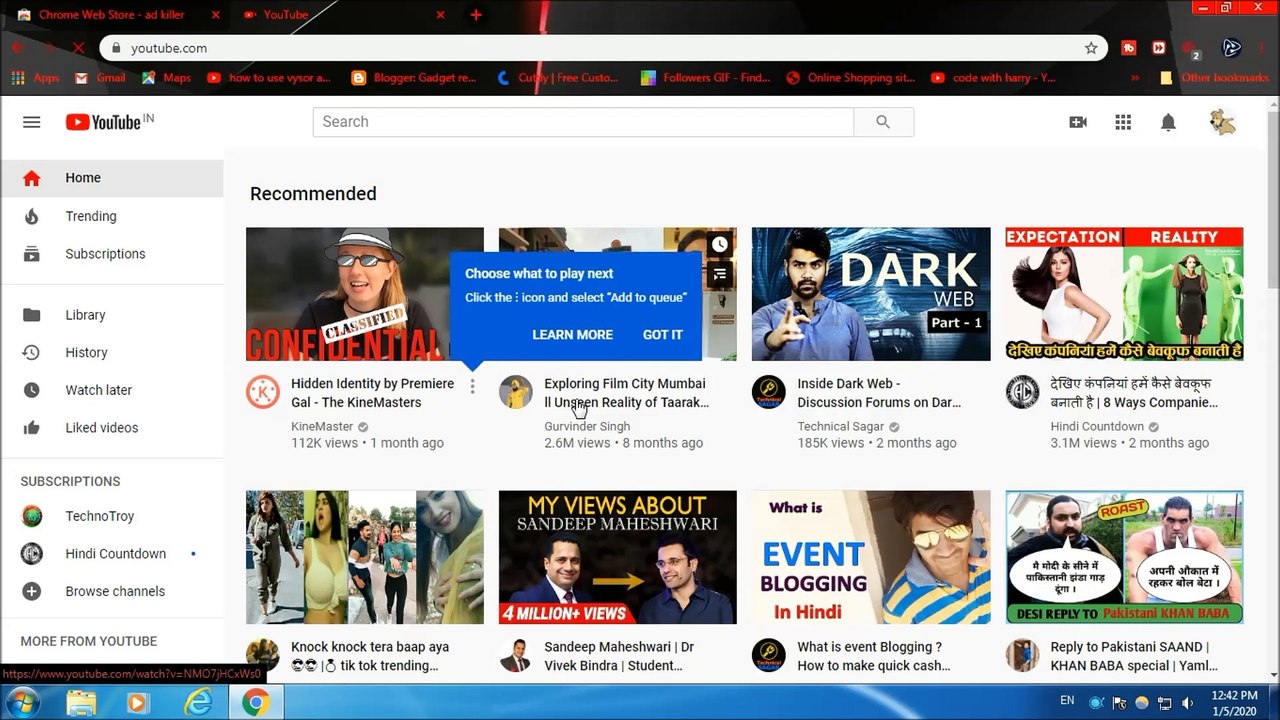Click LEARN MORE in the tooltip
The height and width of the screenshot is (720, 1280).
tap(572, 335)
